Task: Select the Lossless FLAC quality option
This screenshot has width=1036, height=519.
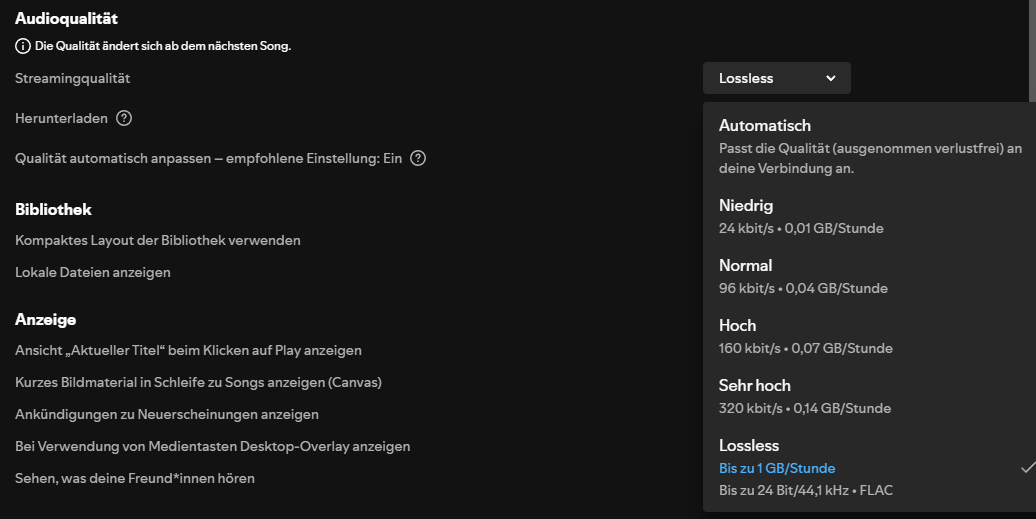Action: (749, 446)
